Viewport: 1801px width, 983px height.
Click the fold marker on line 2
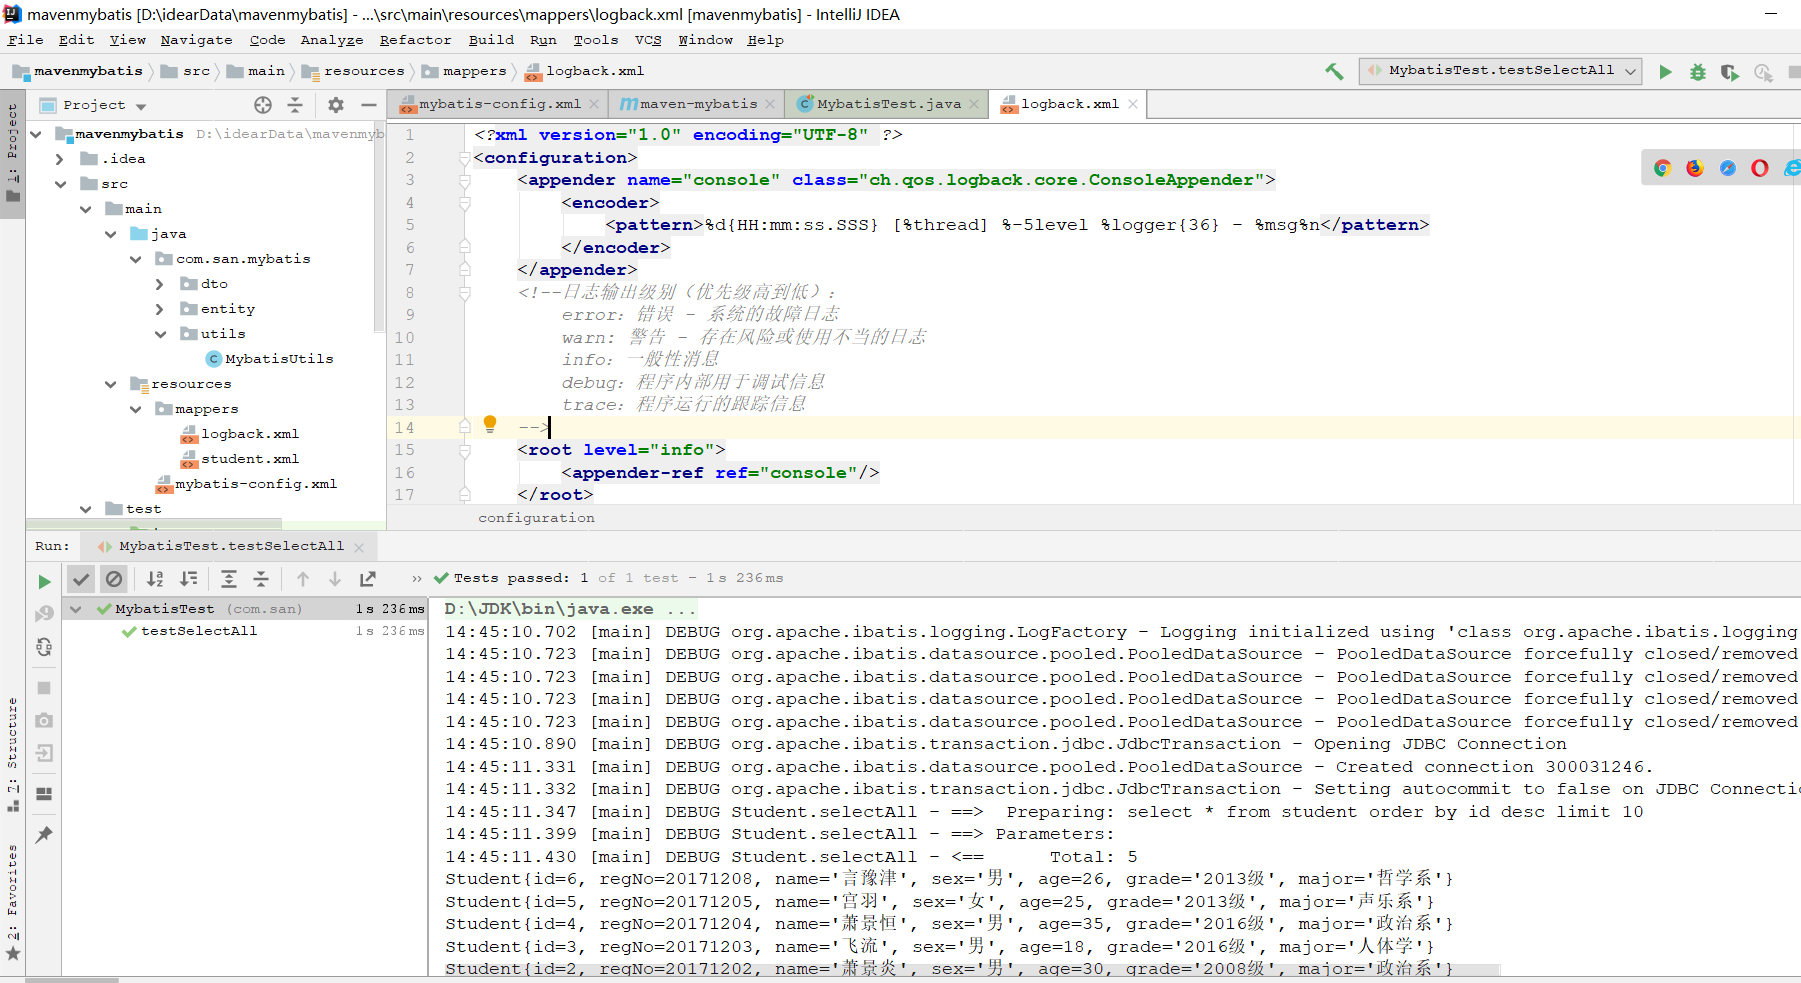point(465,158)
